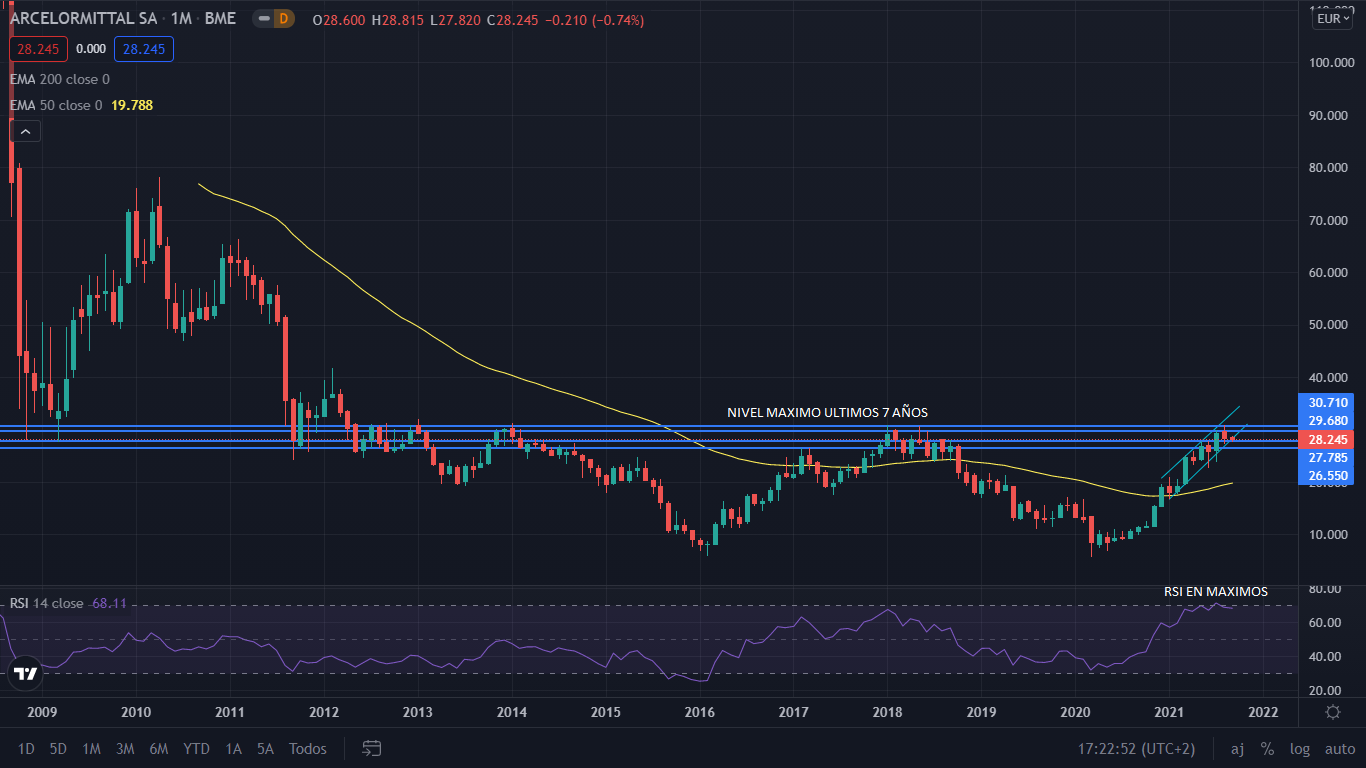Collapse the indicator legend with chevron
This screenshot has height=768, width=1366.
click(25, 131)
